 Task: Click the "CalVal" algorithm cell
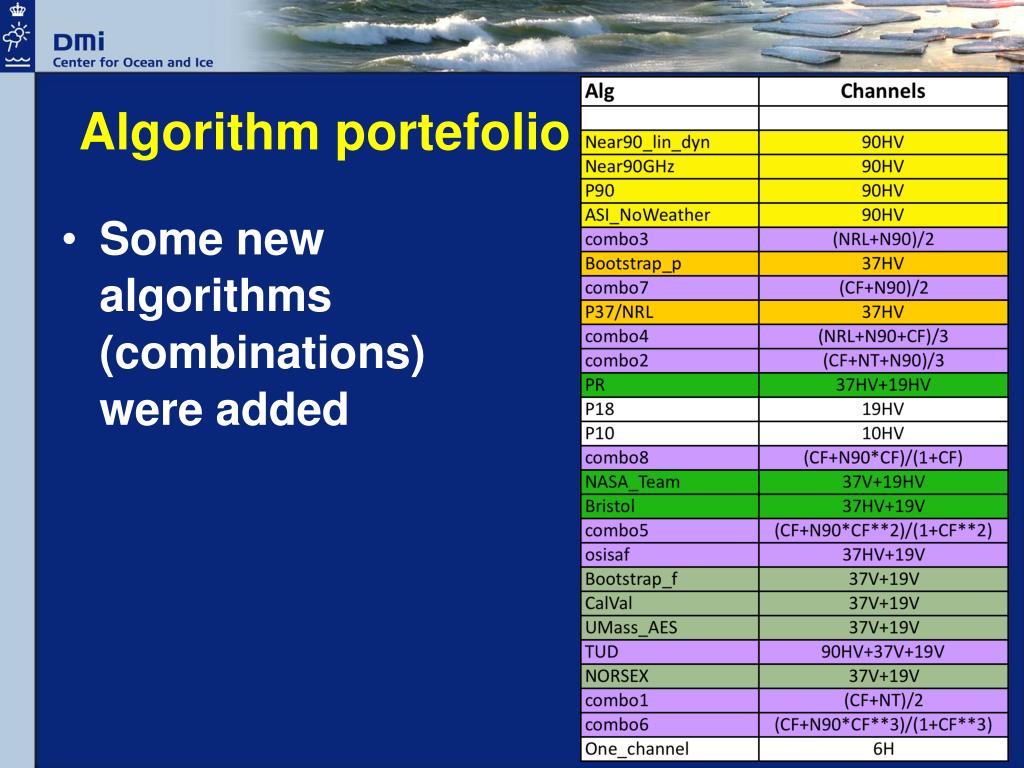670,603
